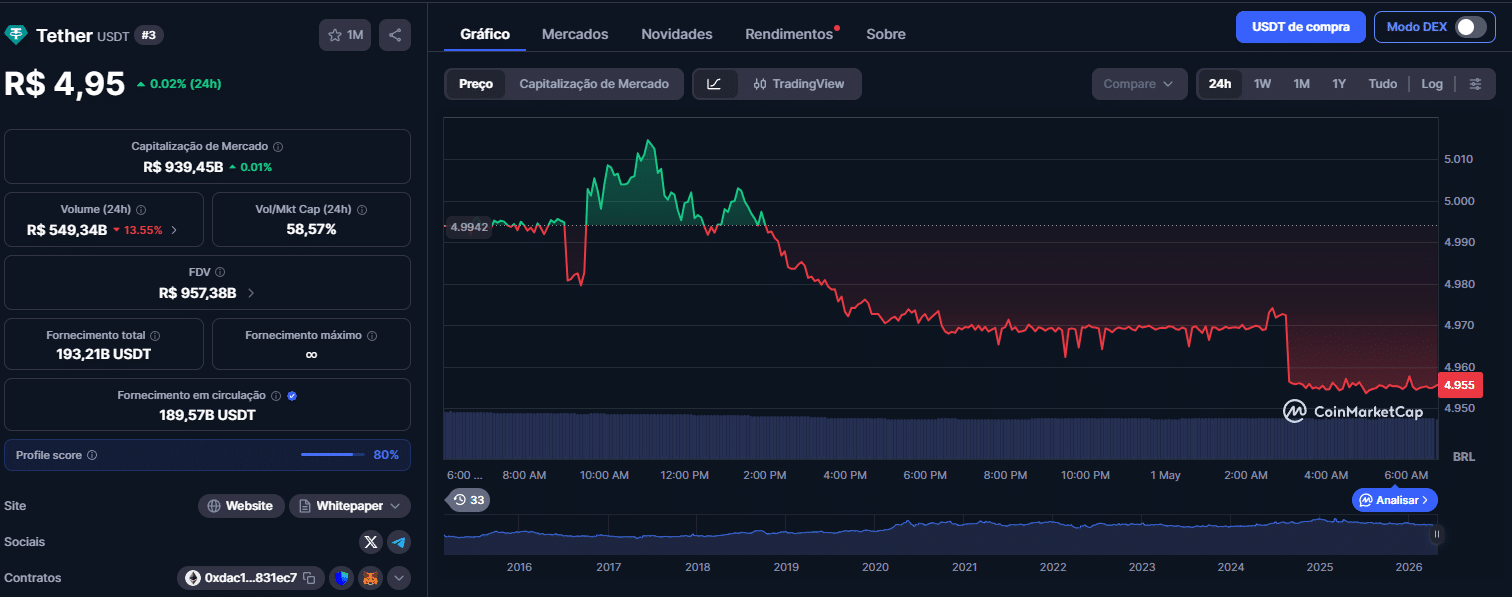Open the Gráfico tab
Viewport: 1512px width, 597px height.
click(x=485, y=34)
